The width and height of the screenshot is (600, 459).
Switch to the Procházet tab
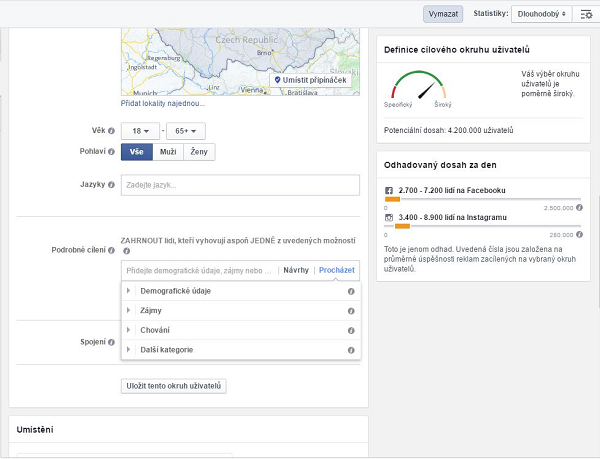pos(337,270)
